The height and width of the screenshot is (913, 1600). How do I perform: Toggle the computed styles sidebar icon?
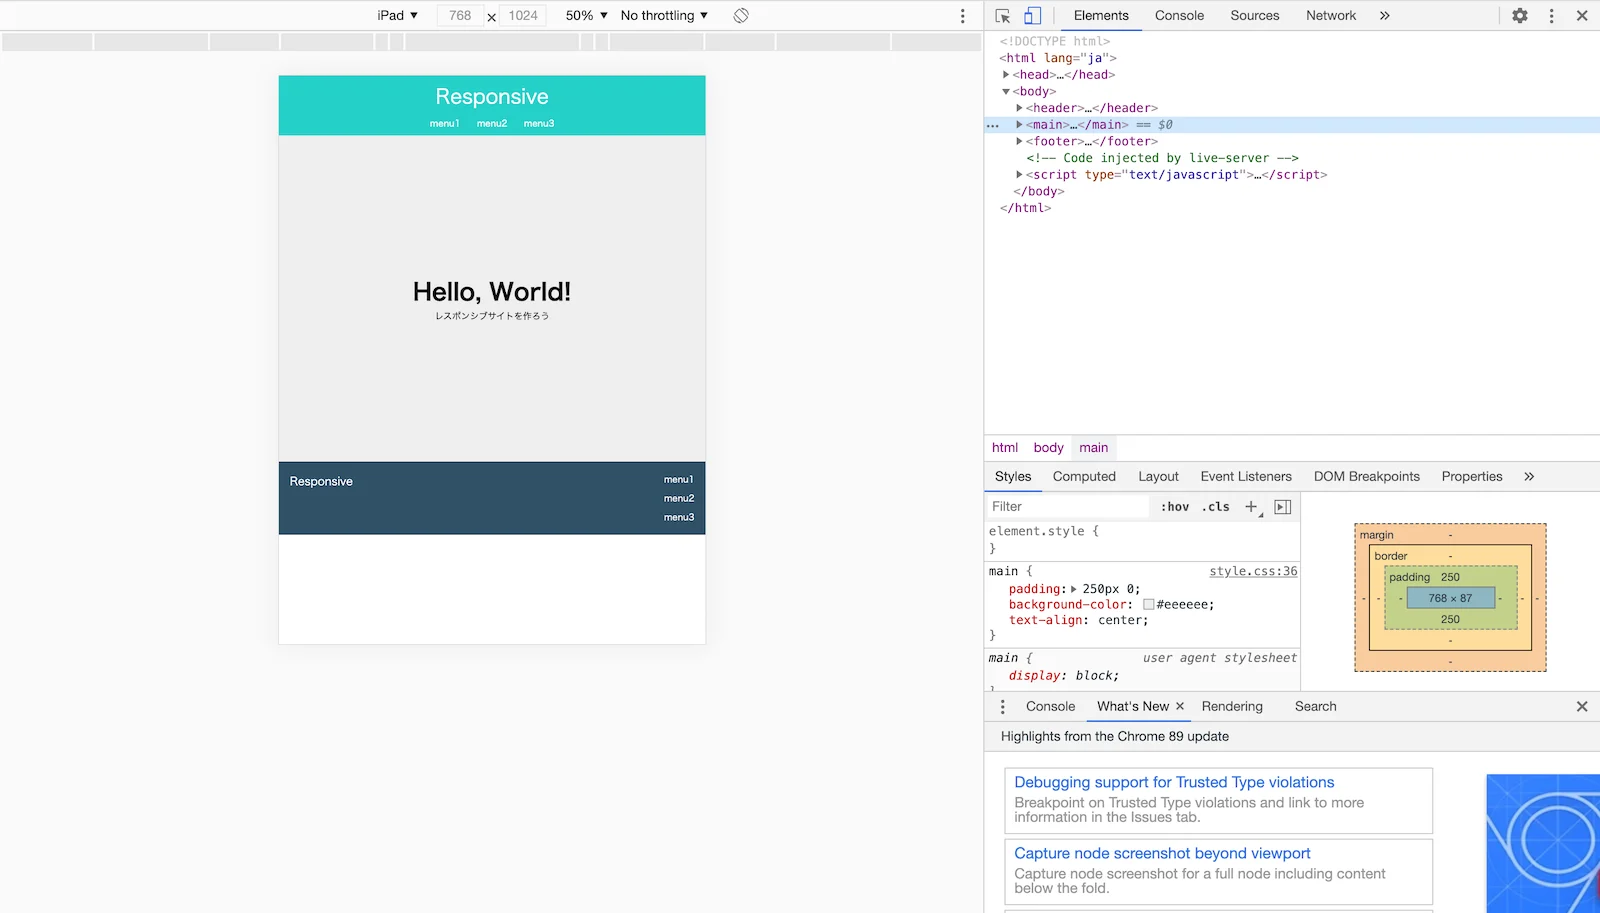[x=1283, y=507]
